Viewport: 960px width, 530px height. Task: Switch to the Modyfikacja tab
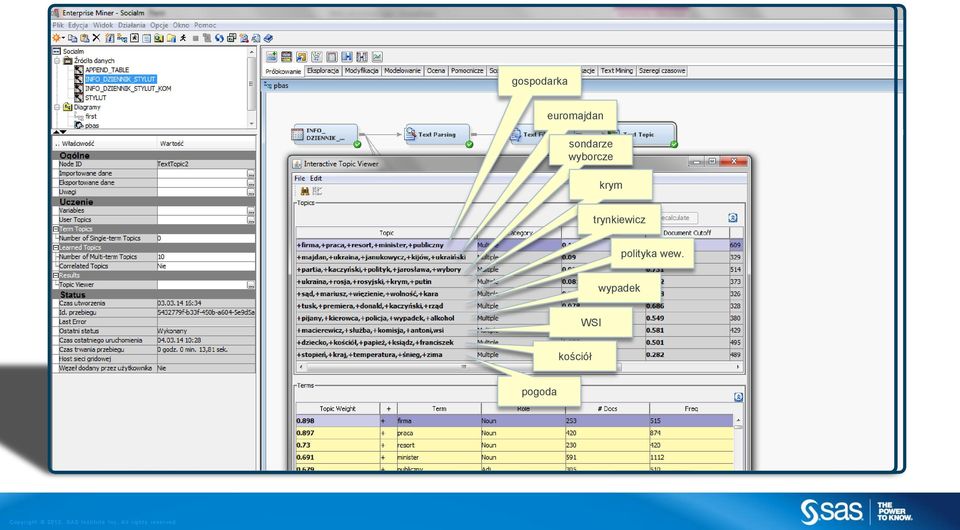pyautogui.click(x=361, y=71)
